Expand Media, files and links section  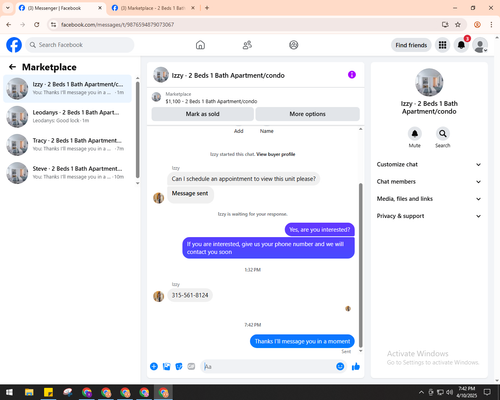click(x=429, y=199)
